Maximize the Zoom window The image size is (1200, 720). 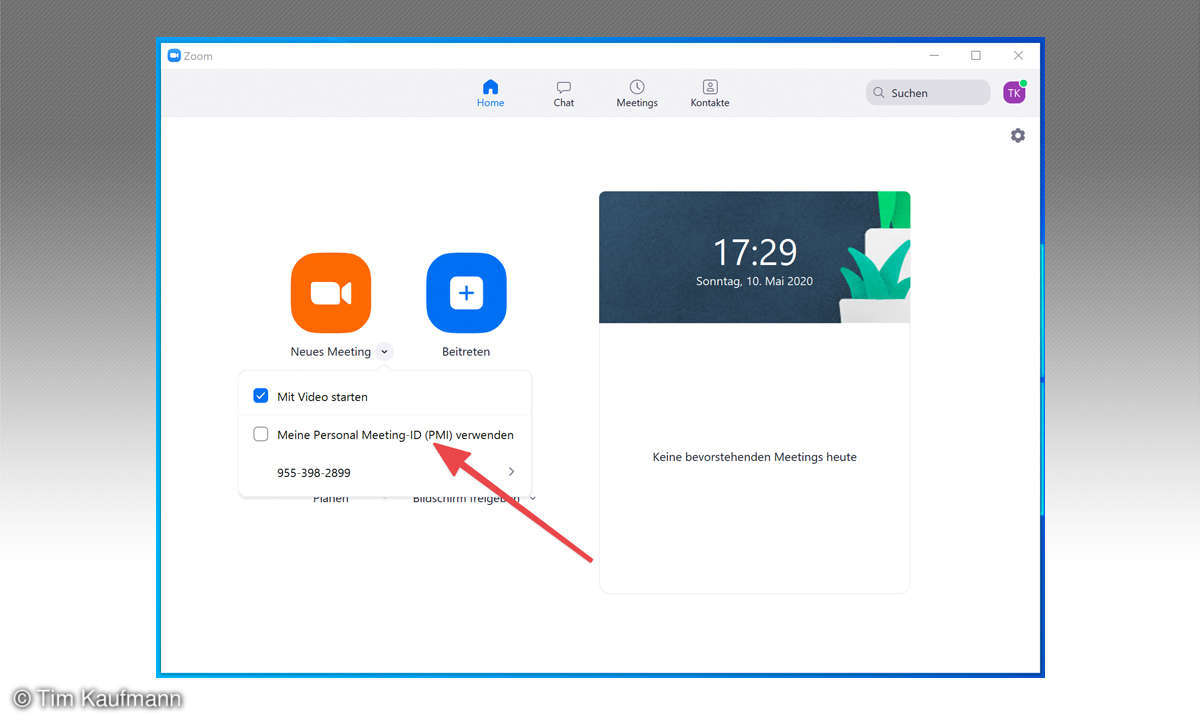(976, 56)
